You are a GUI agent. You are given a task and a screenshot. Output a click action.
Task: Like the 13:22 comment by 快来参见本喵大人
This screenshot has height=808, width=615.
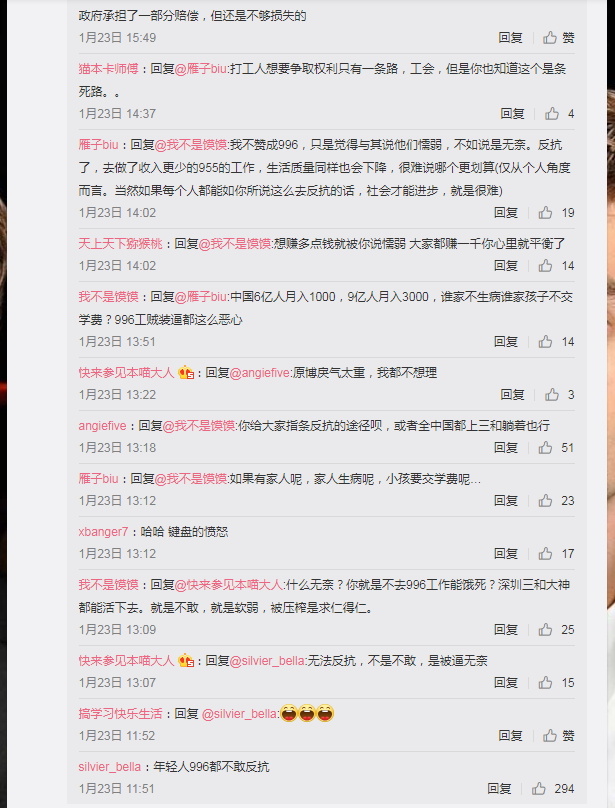coord(553,395)
